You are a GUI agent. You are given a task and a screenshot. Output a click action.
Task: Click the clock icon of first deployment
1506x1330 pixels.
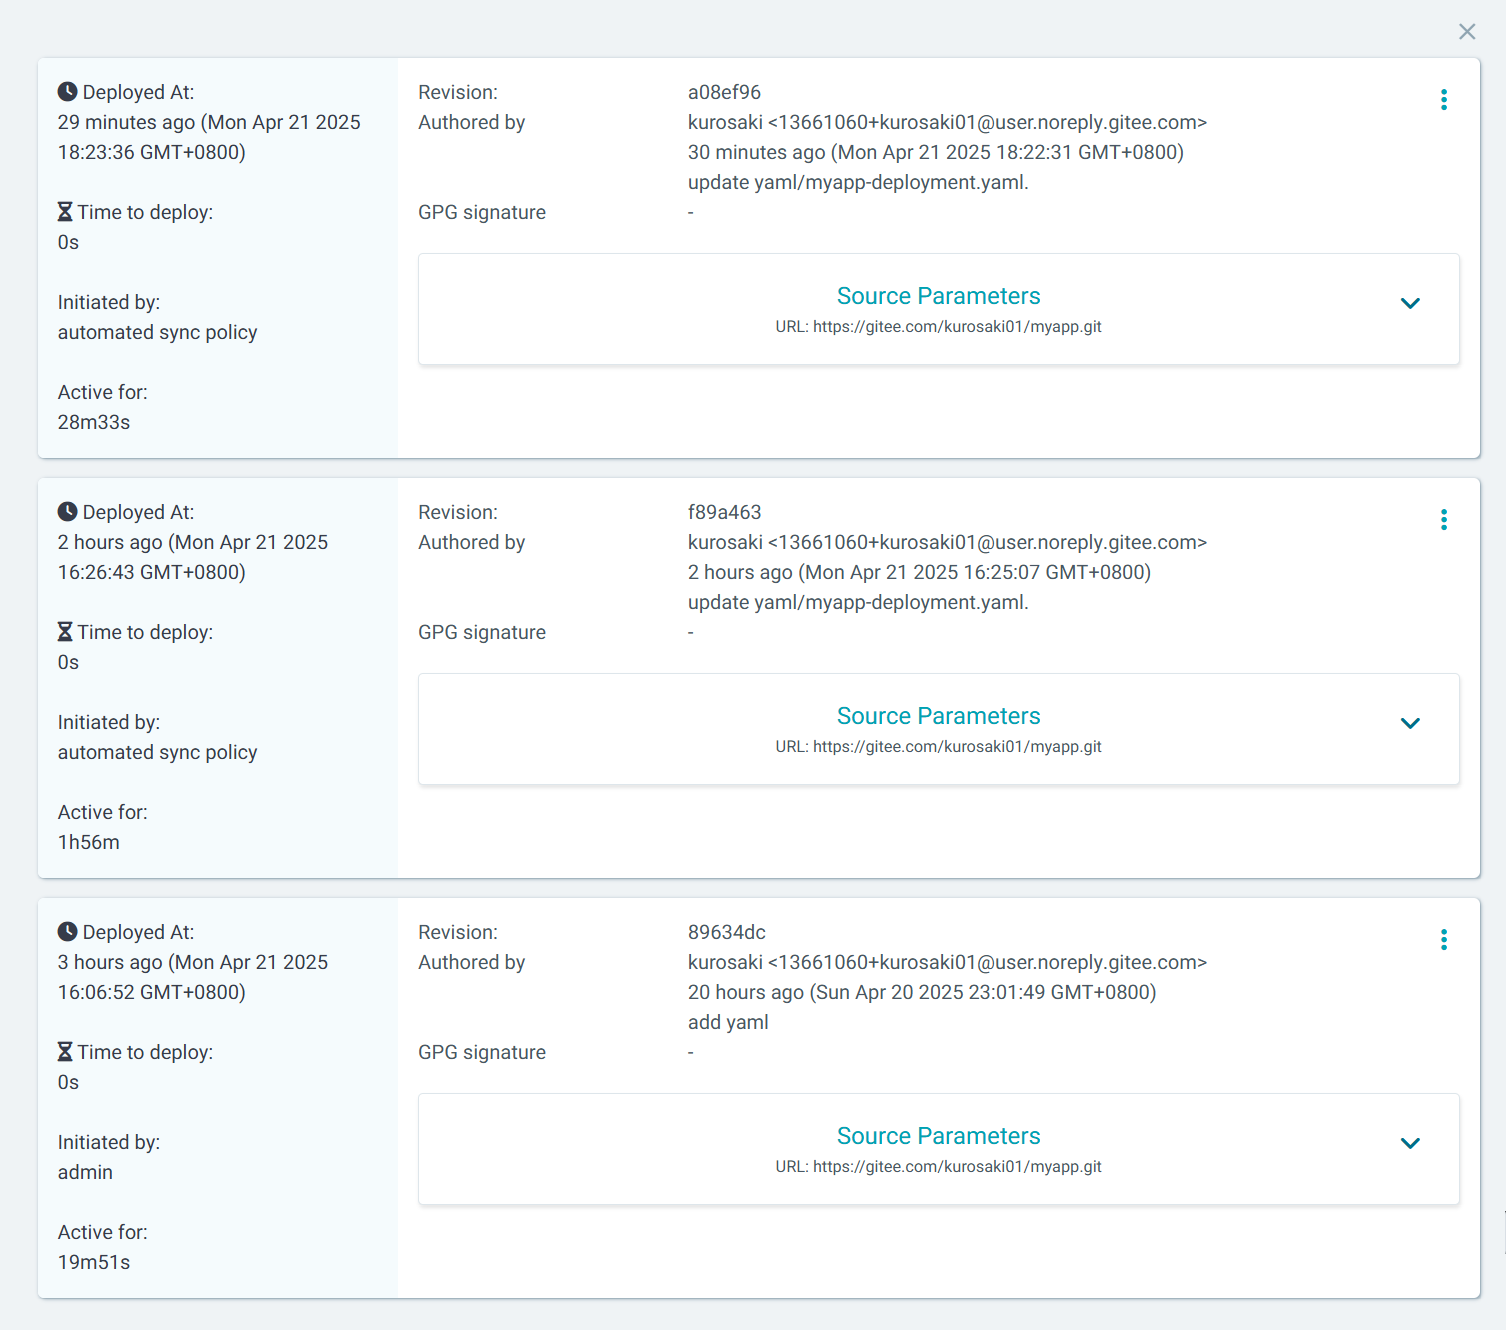click(67, 92)
